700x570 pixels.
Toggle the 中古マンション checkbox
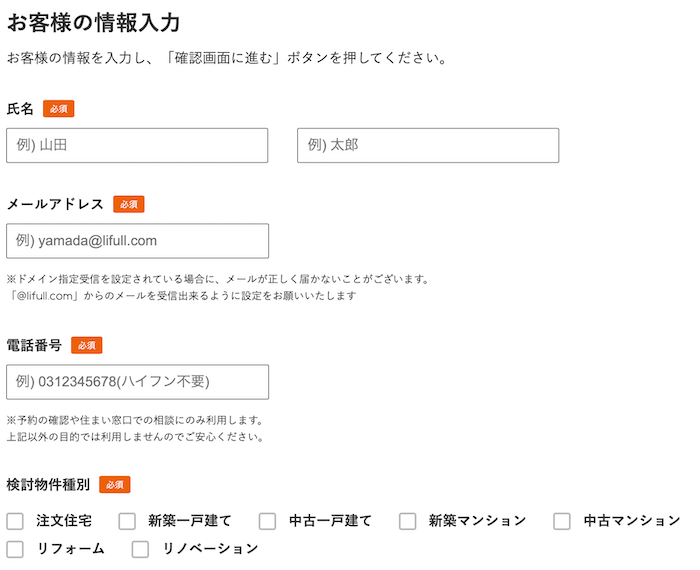562,521
